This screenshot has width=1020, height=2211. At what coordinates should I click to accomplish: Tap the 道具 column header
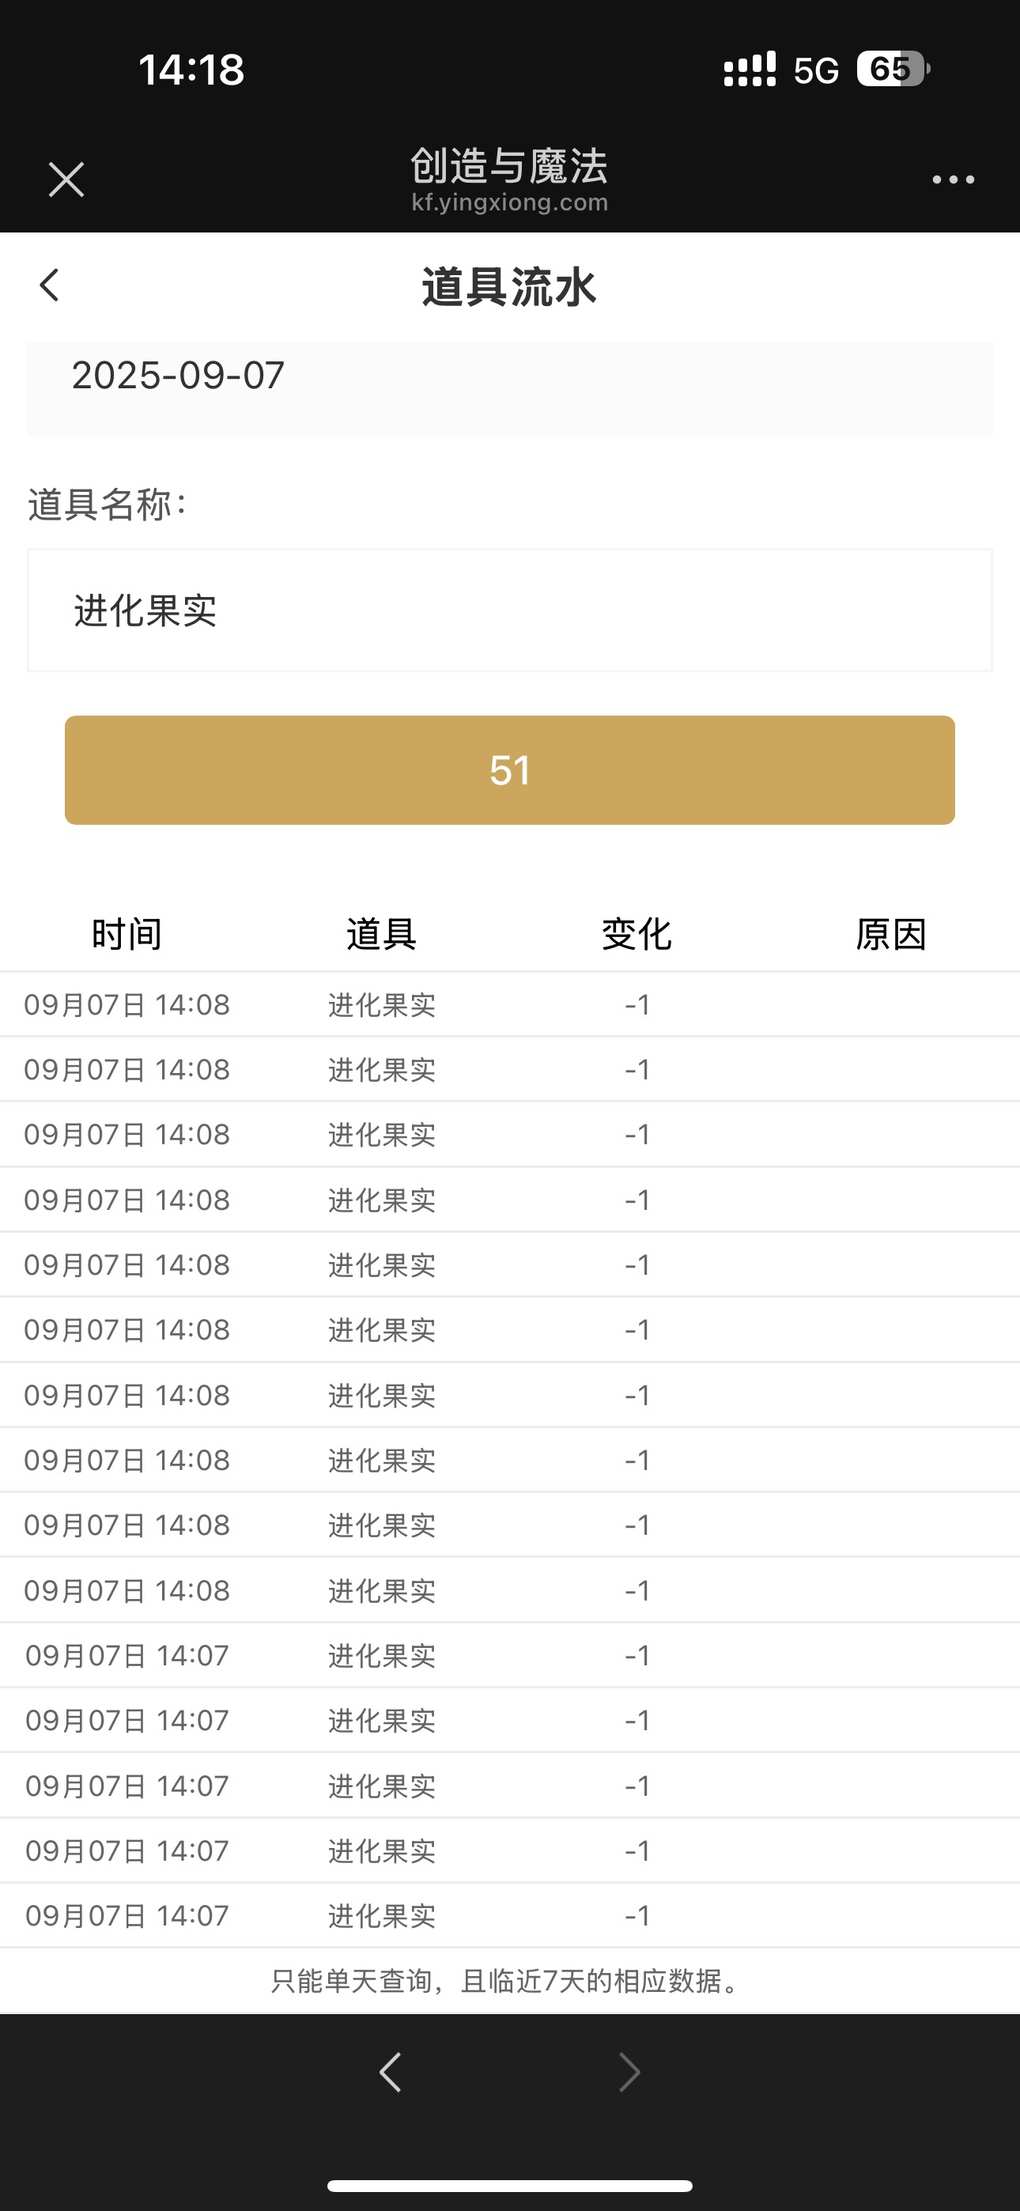[x=381, y=934]
